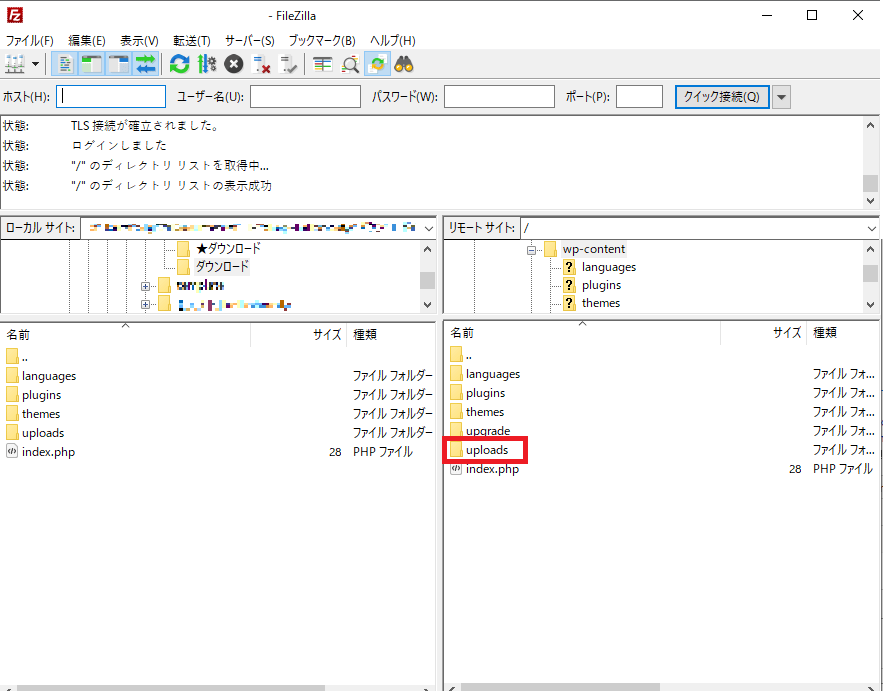Cancel current operation with the X icon
This screenshot has width=883, height=691.
point(234,64)
